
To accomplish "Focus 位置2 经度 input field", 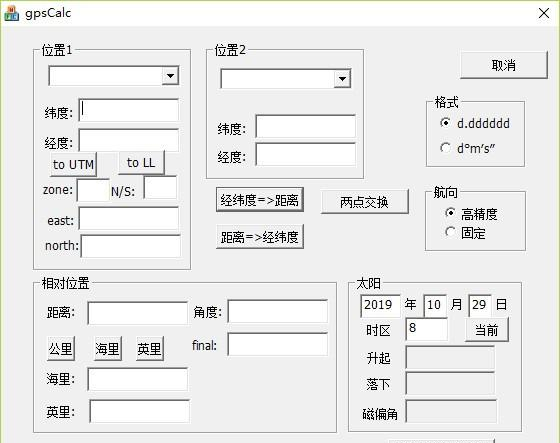I will click(305, 154).
